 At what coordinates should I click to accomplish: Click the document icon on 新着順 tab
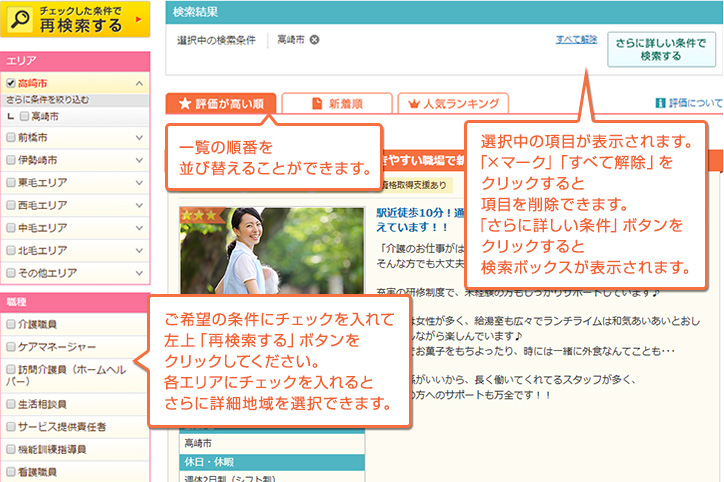click(317, 103)
